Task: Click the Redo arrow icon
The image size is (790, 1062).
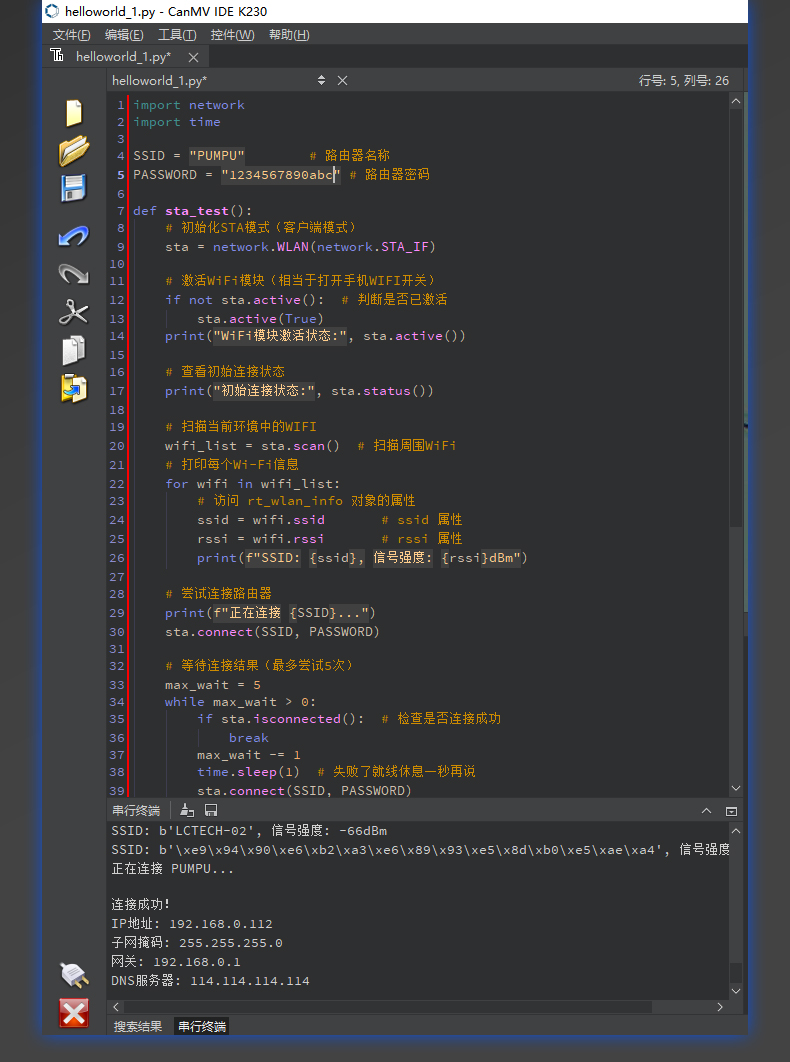Action: pos(74,274)
